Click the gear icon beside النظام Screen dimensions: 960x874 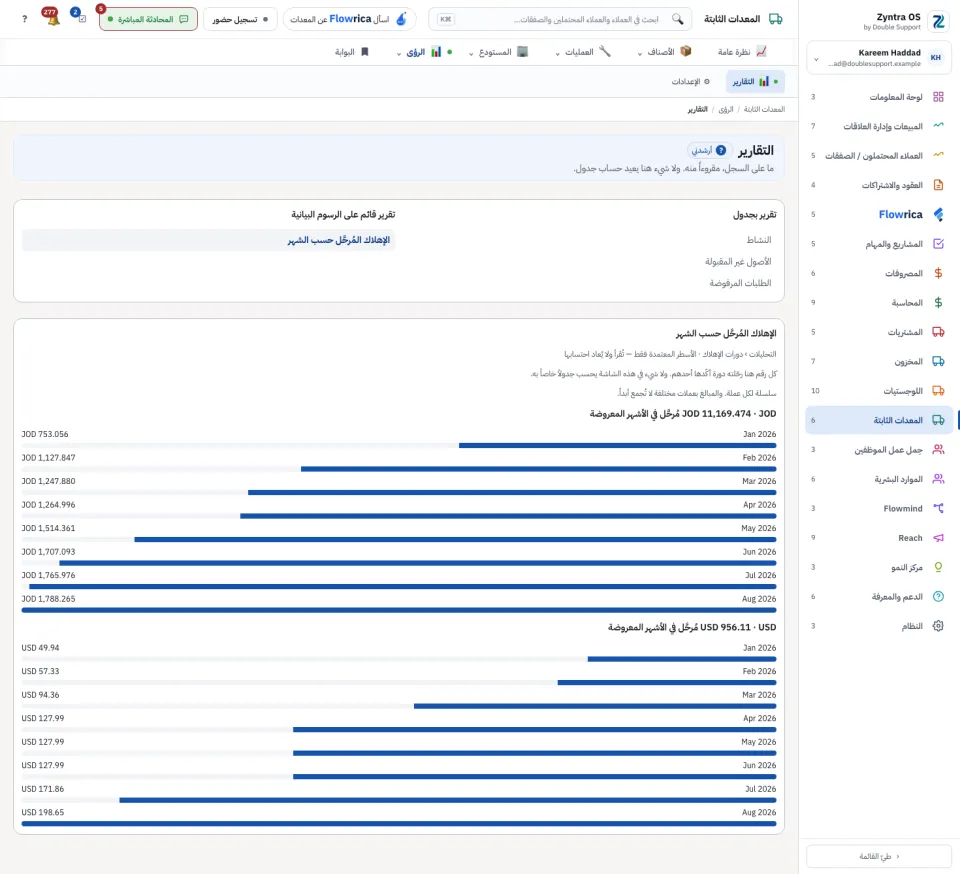point(938,626)
